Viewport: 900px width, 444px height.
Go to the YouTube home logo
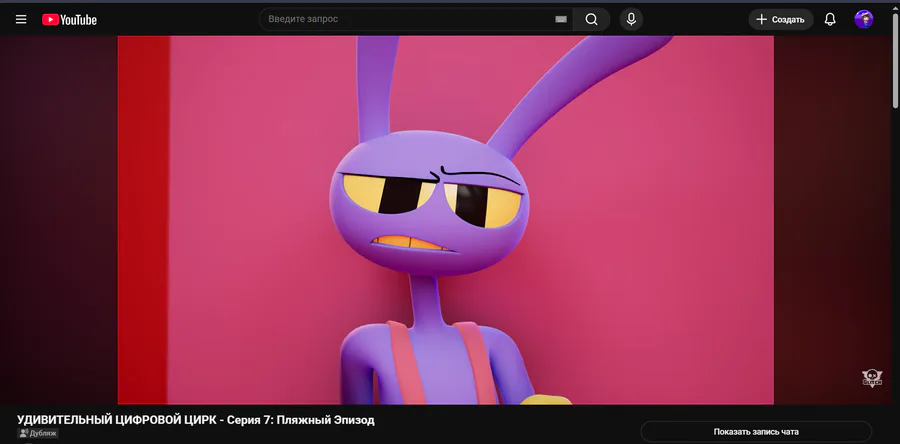[69, 20]
